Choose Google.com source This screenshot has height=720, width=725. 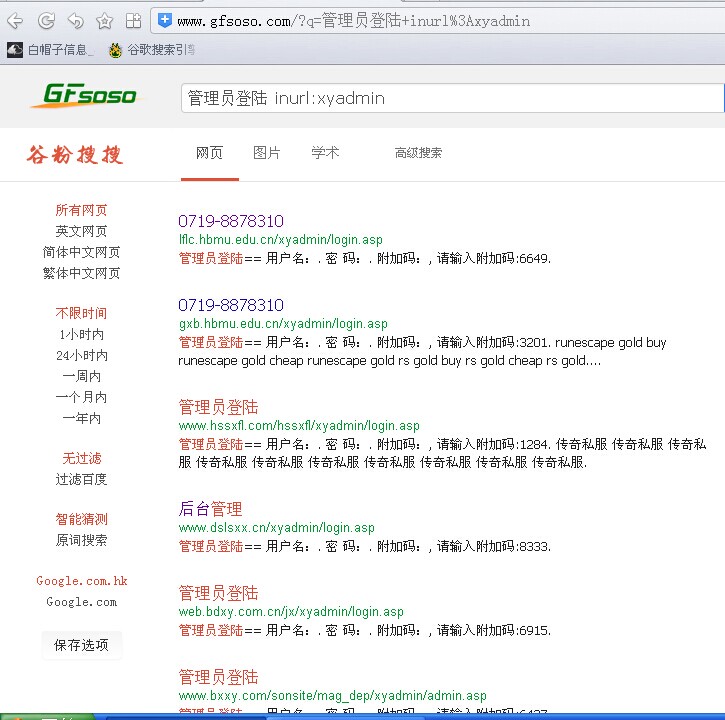[81, 602]
